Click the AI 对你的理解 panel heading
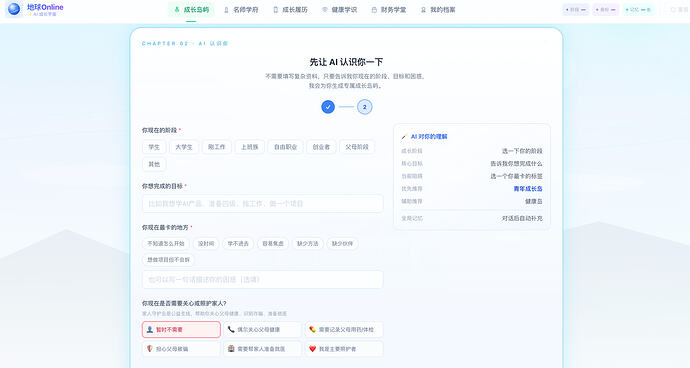This screenshot has height=368, width=690. pyautogui.click(x=429, y=137)
